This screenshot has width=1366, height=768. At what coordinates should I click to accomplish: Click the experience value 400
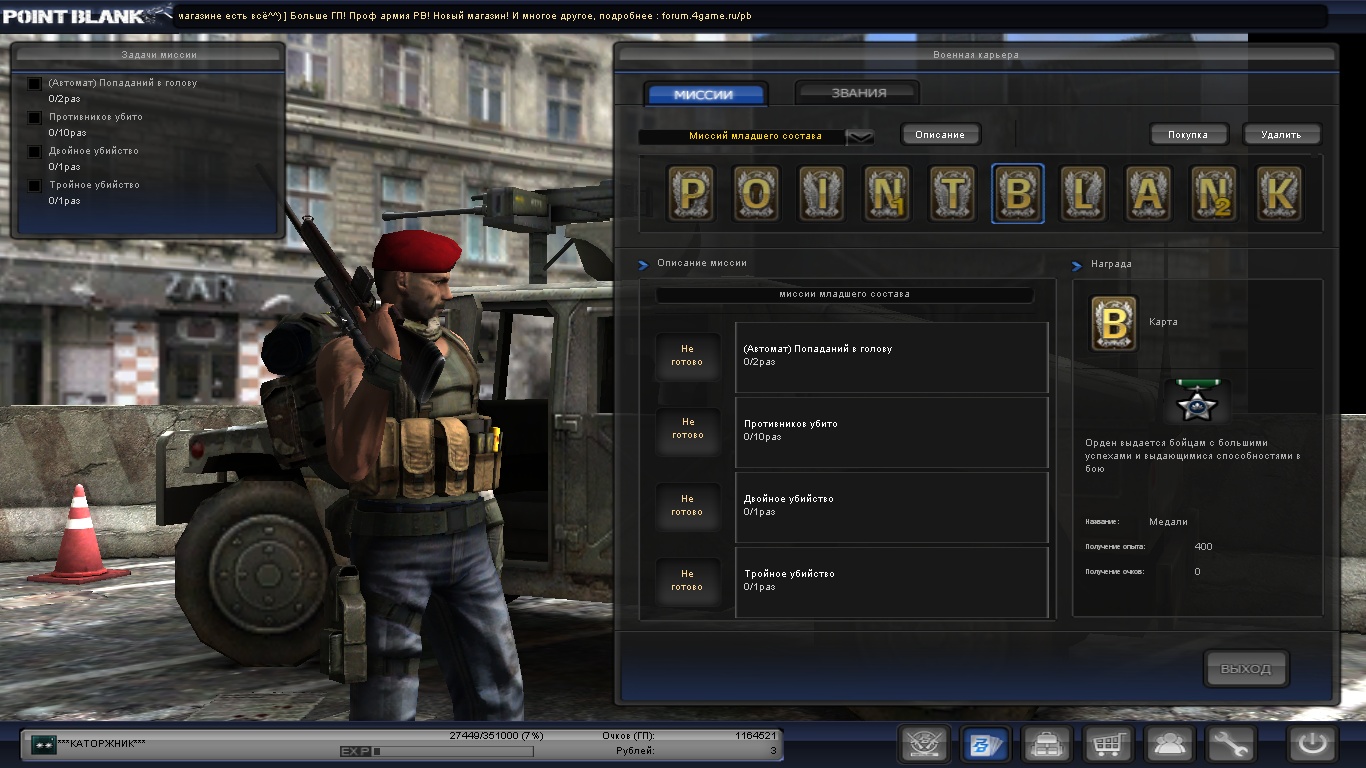point(1203,547)
